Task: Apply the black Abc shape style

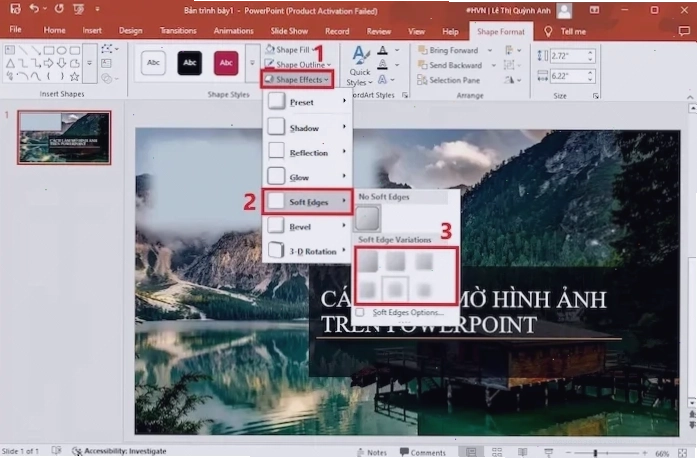Action: (x=190, y=63)
